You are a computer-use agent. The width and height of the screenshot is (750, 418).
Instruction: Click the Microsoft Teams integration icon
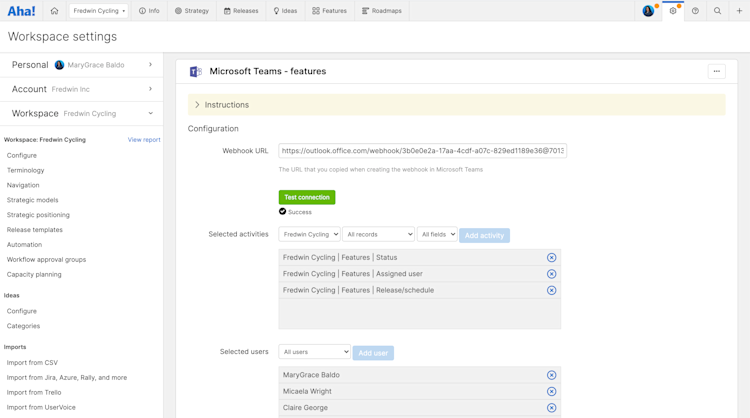[x=196, y=71]
